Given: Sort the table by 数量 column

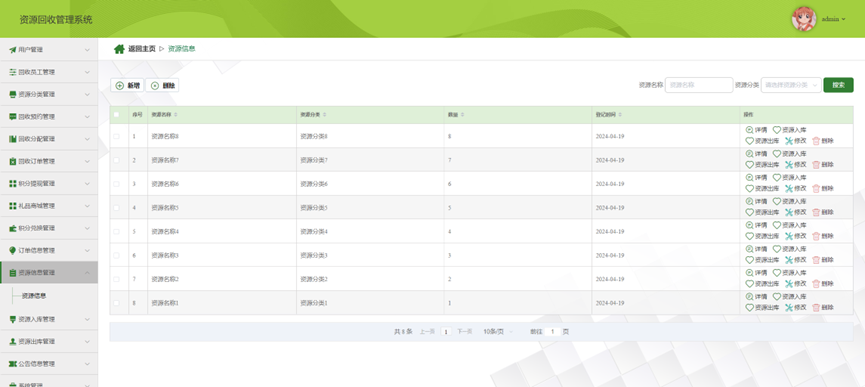Looking at the screenshot, I should point(462,115).
